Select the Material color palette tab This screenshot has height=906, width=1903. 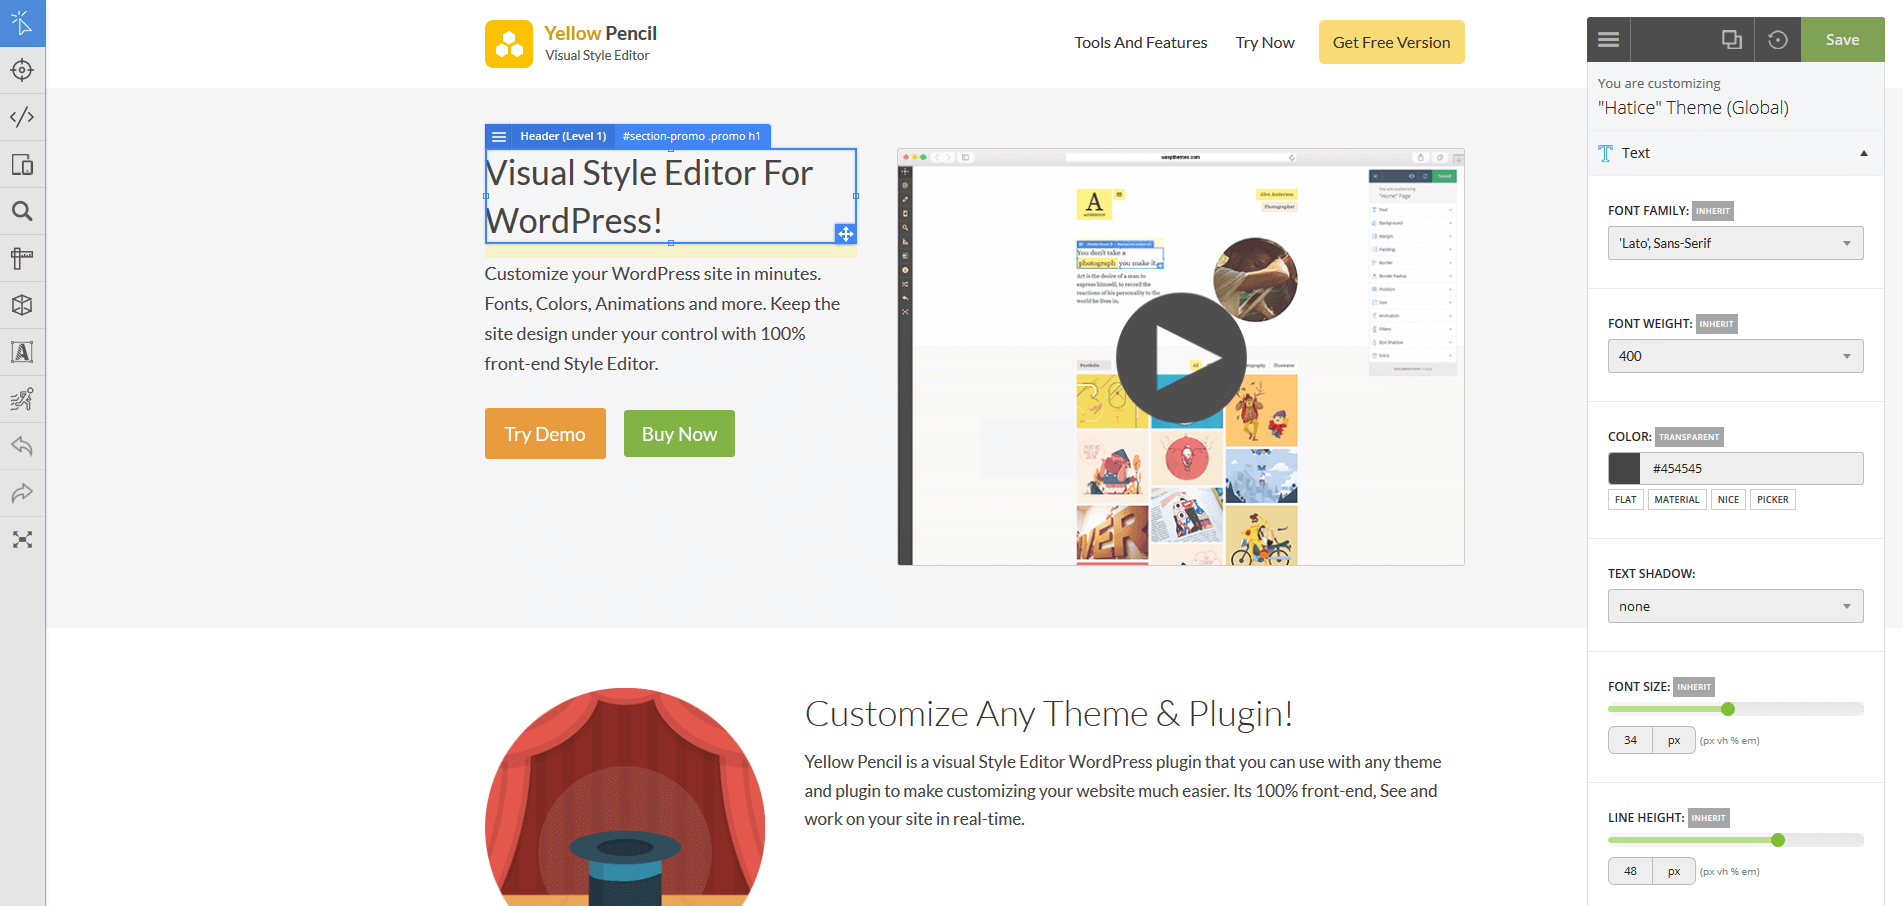[x=1676, y=500]
